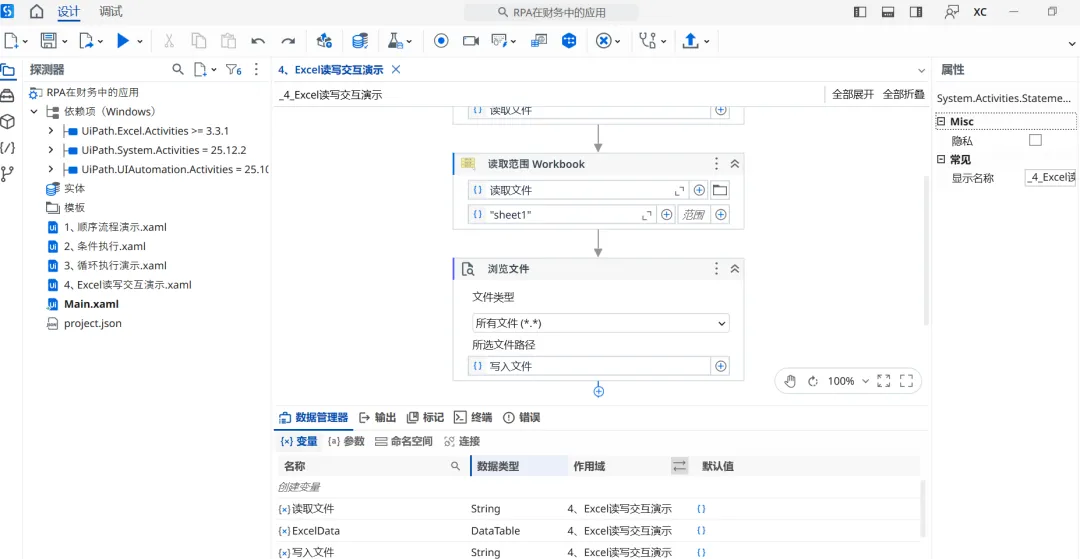Cut selection with the scissors icon
This screenshot has height=559, width=1080.
point(169,41)
